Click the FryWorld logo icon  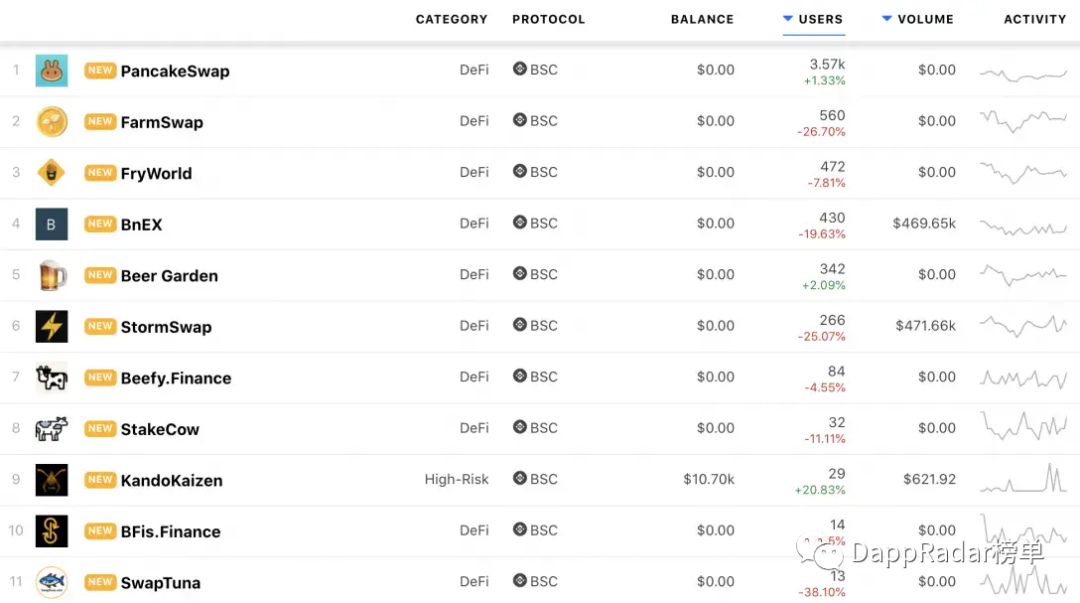pyautogui.click(x=52, y=172)
